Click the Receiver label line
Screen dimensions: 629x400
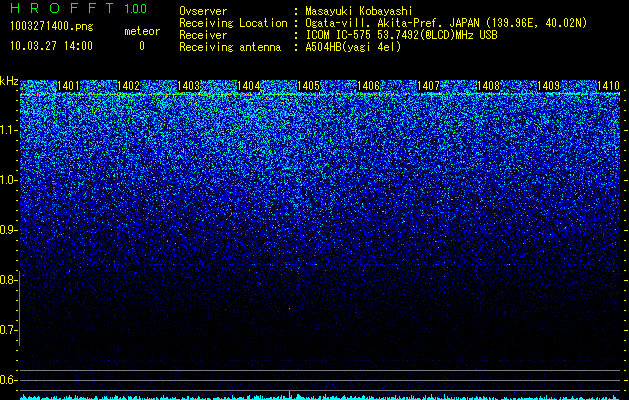point(203,35)
